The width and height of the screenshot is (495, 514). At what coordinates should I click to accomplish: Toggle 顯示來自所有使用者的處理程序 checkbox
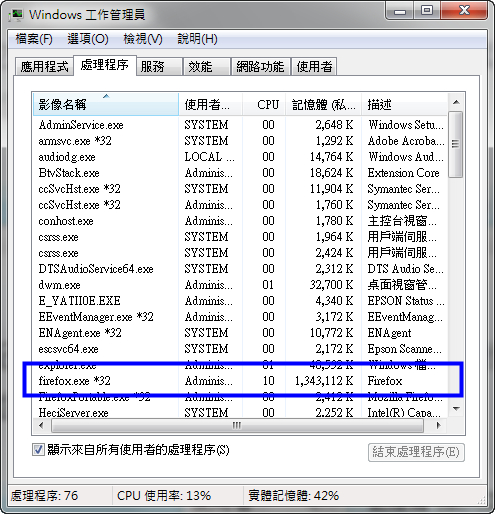point(38,450)
